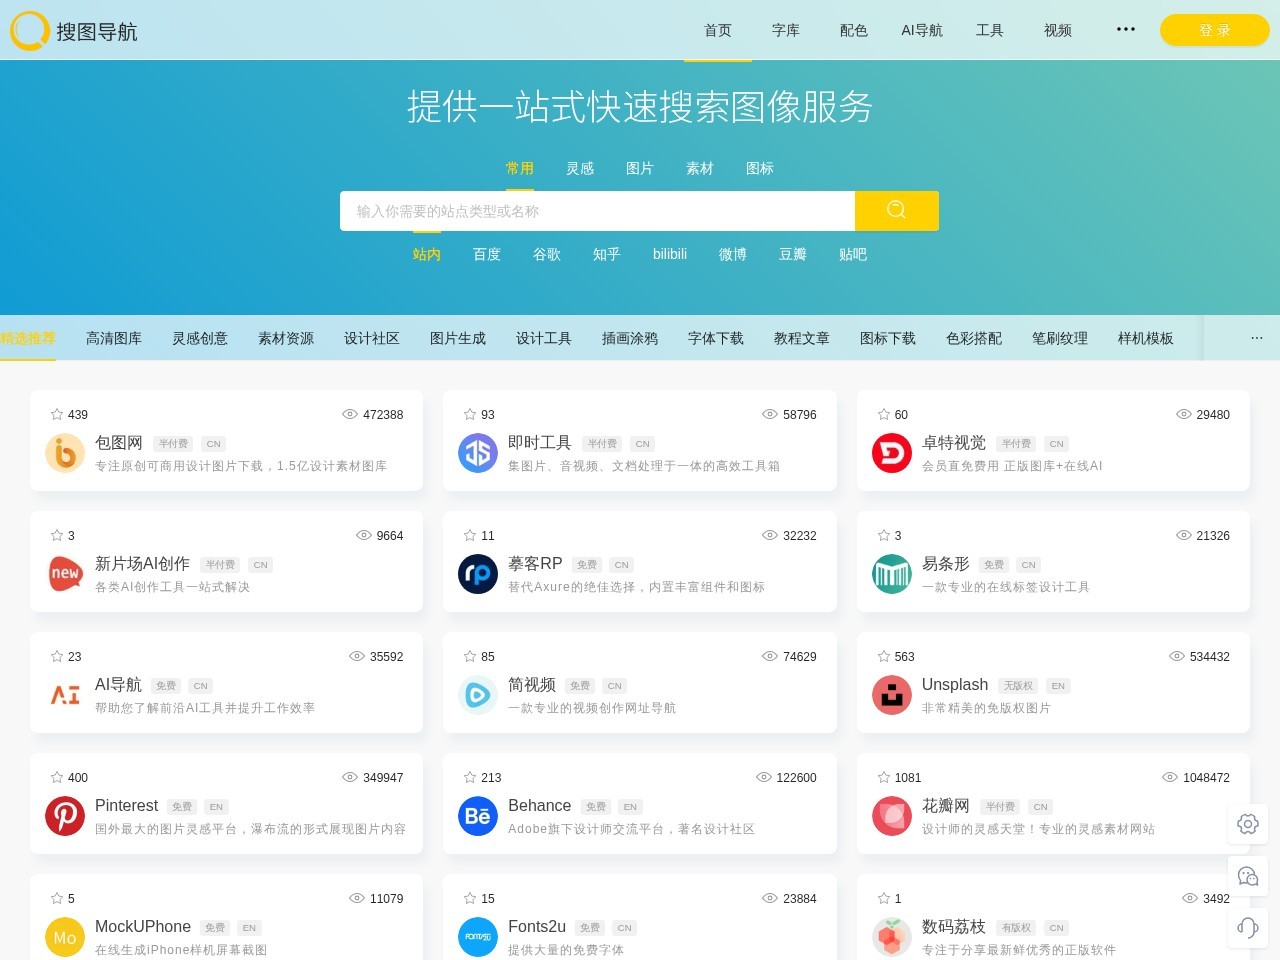The width and height of the screenshot is (1280, 960).
Task: Click the MockUPhone logo icon
Action: point(65,937)
